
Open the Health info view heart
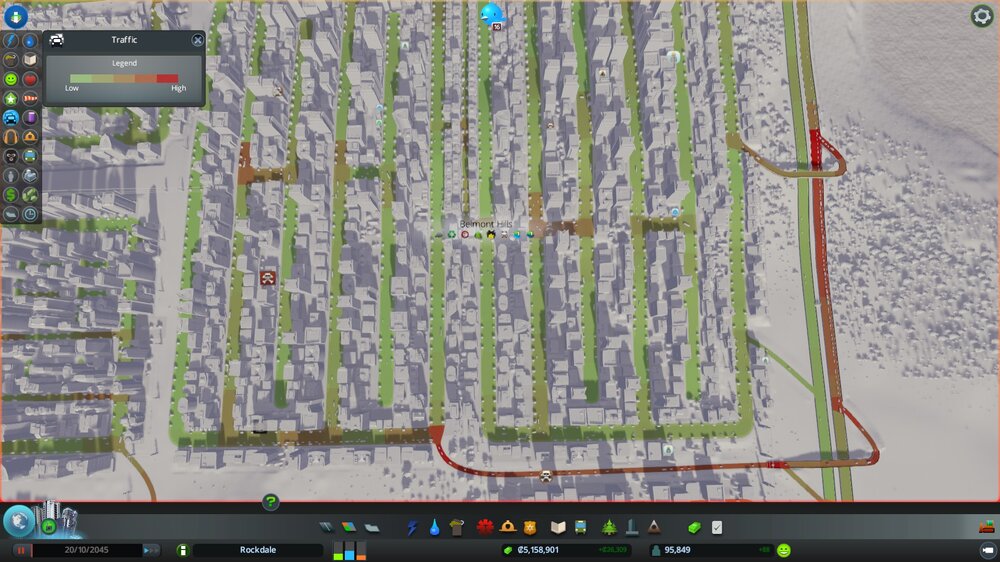(x=30, y=79)
